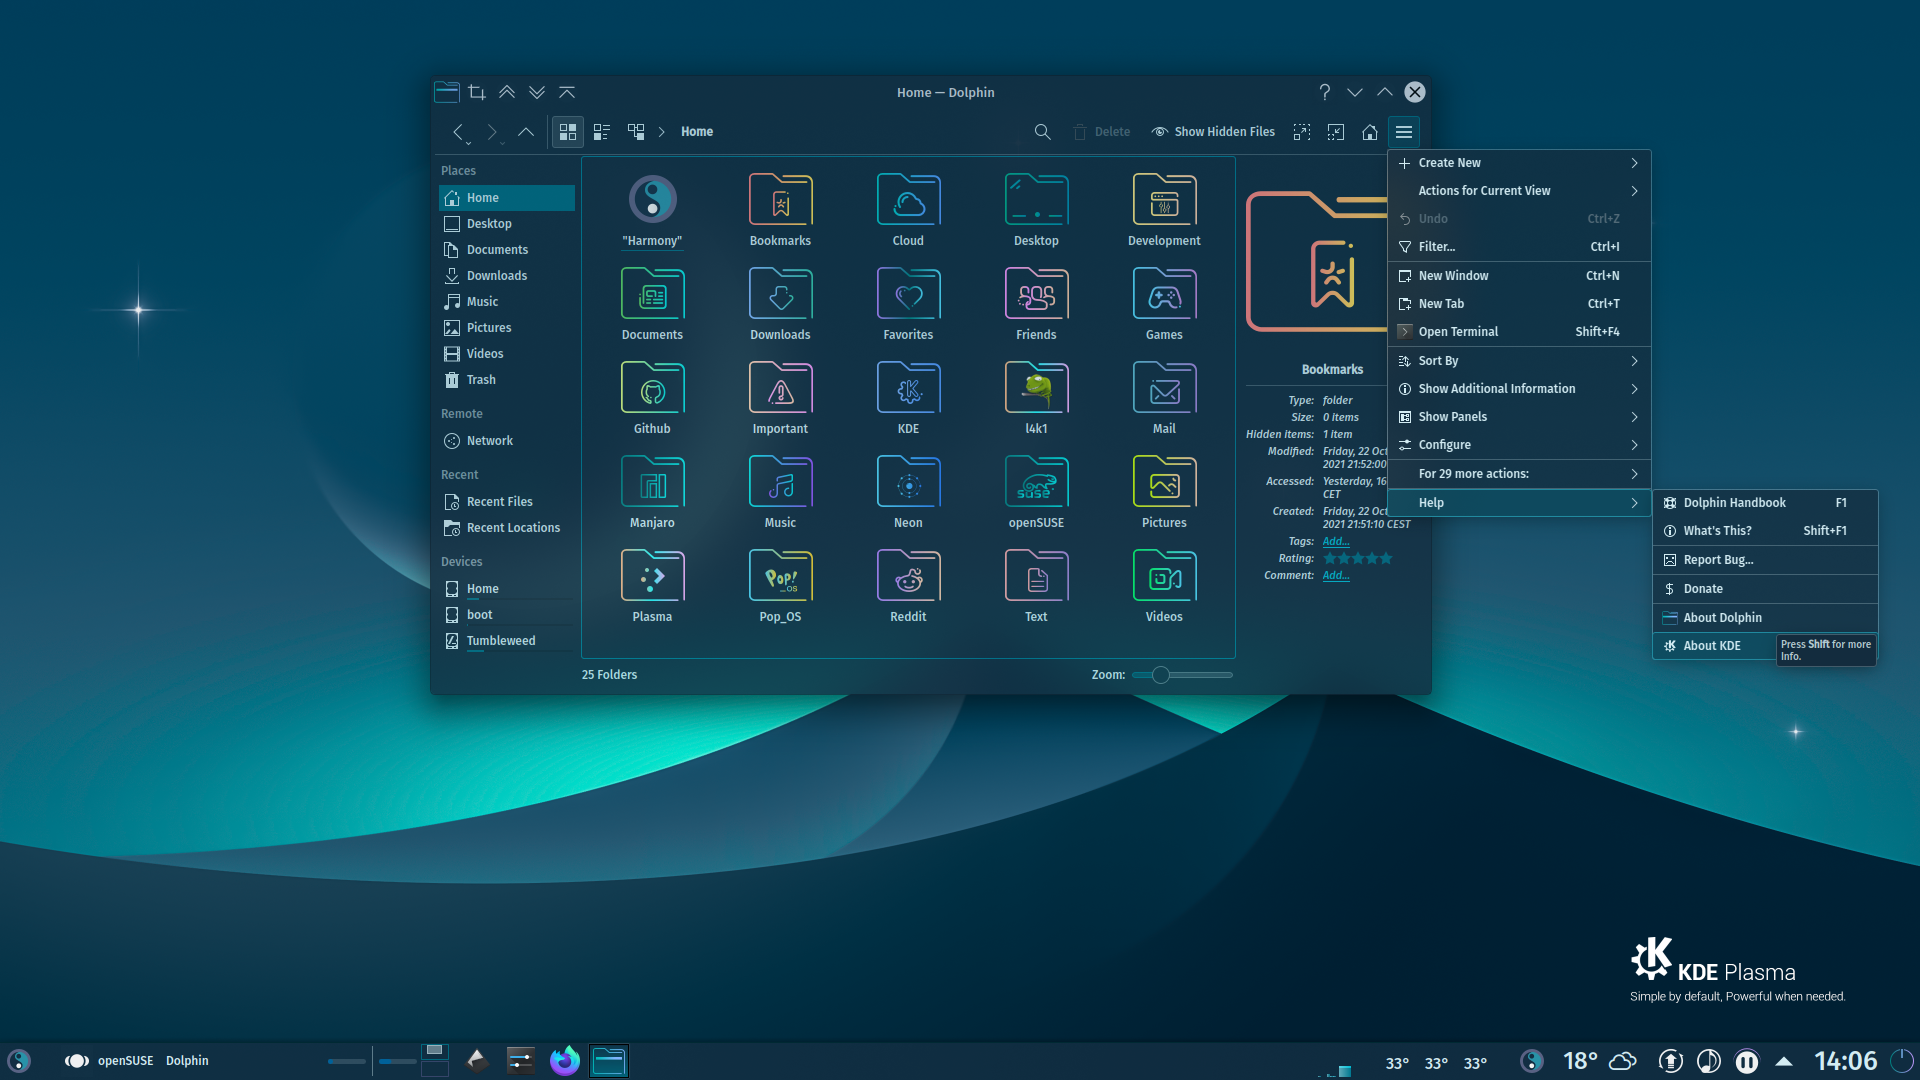The height and width of the screenshot is (1080, 1920).
Task: Expand For 29 more actions submenu
Action: 1519,474
